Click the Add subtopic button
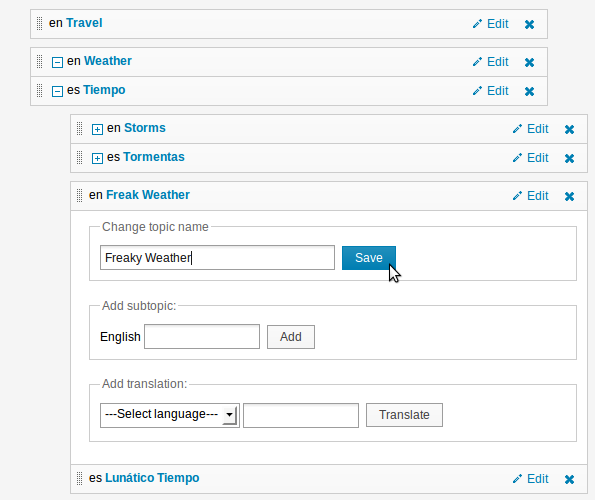This screenshot has height=500, width=595. tap(291, 337)
